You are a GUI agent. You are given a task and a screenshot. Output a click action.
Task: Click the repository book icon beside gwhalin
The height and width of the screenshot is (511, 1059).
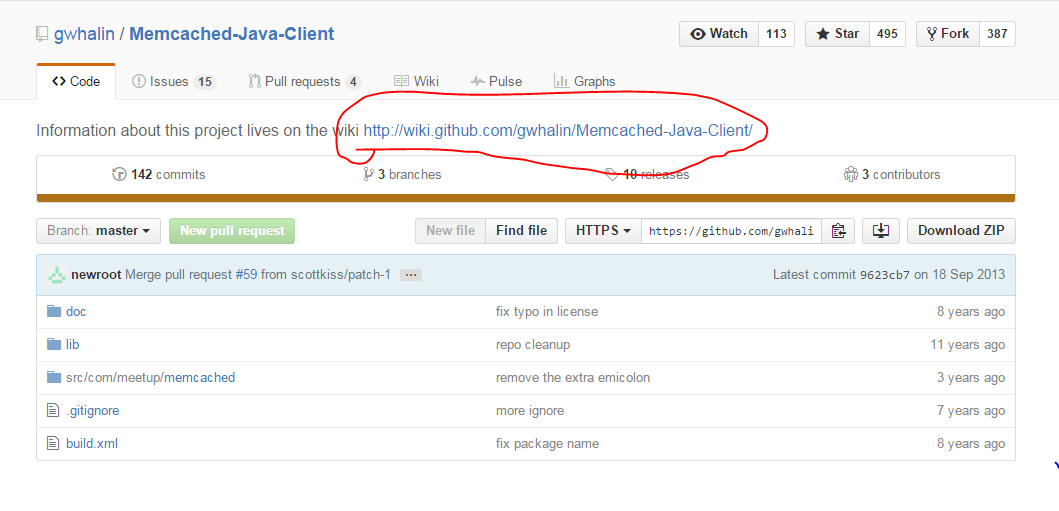coord(42,34)
